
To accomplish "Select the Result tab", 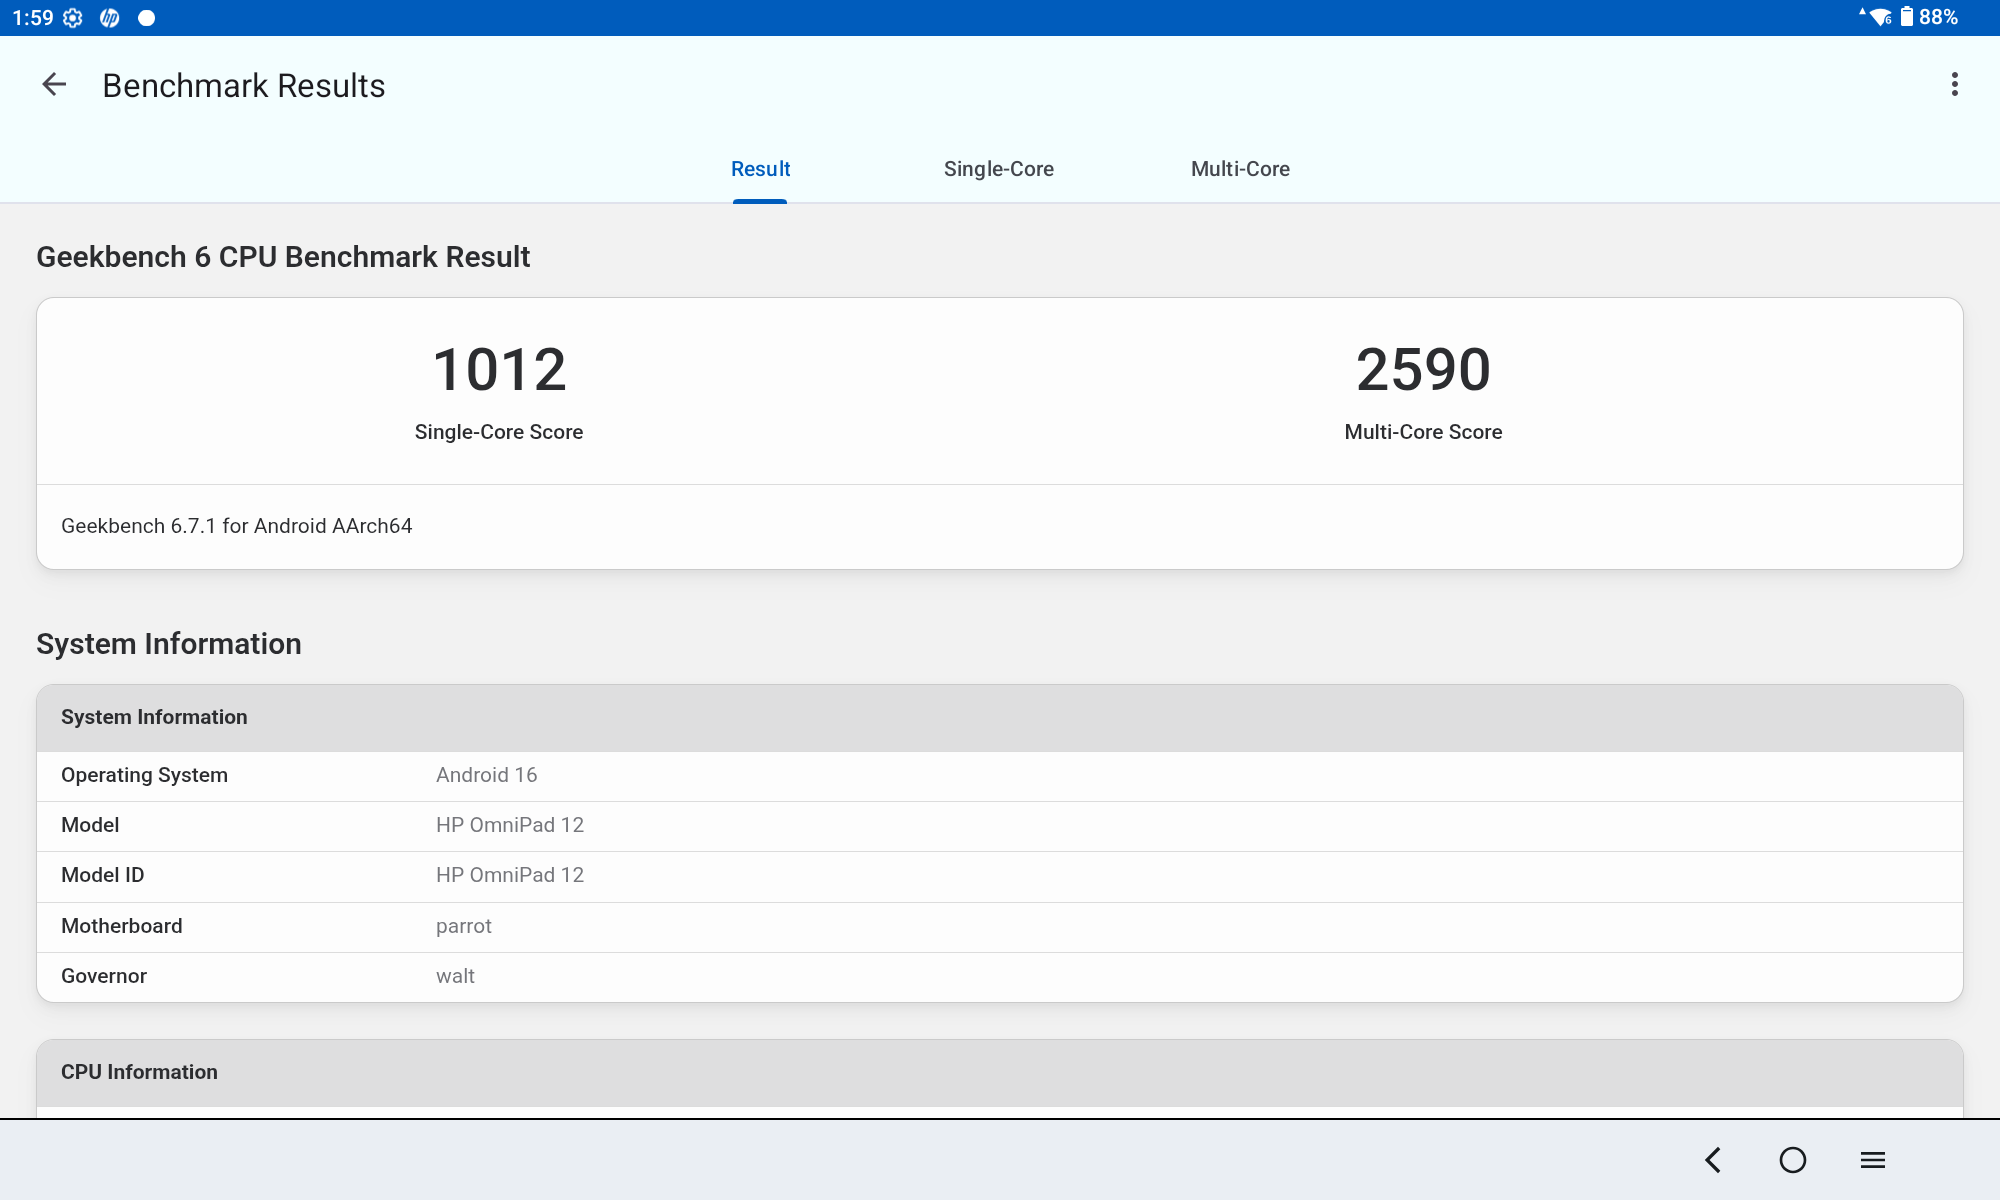I will (760, 169).
